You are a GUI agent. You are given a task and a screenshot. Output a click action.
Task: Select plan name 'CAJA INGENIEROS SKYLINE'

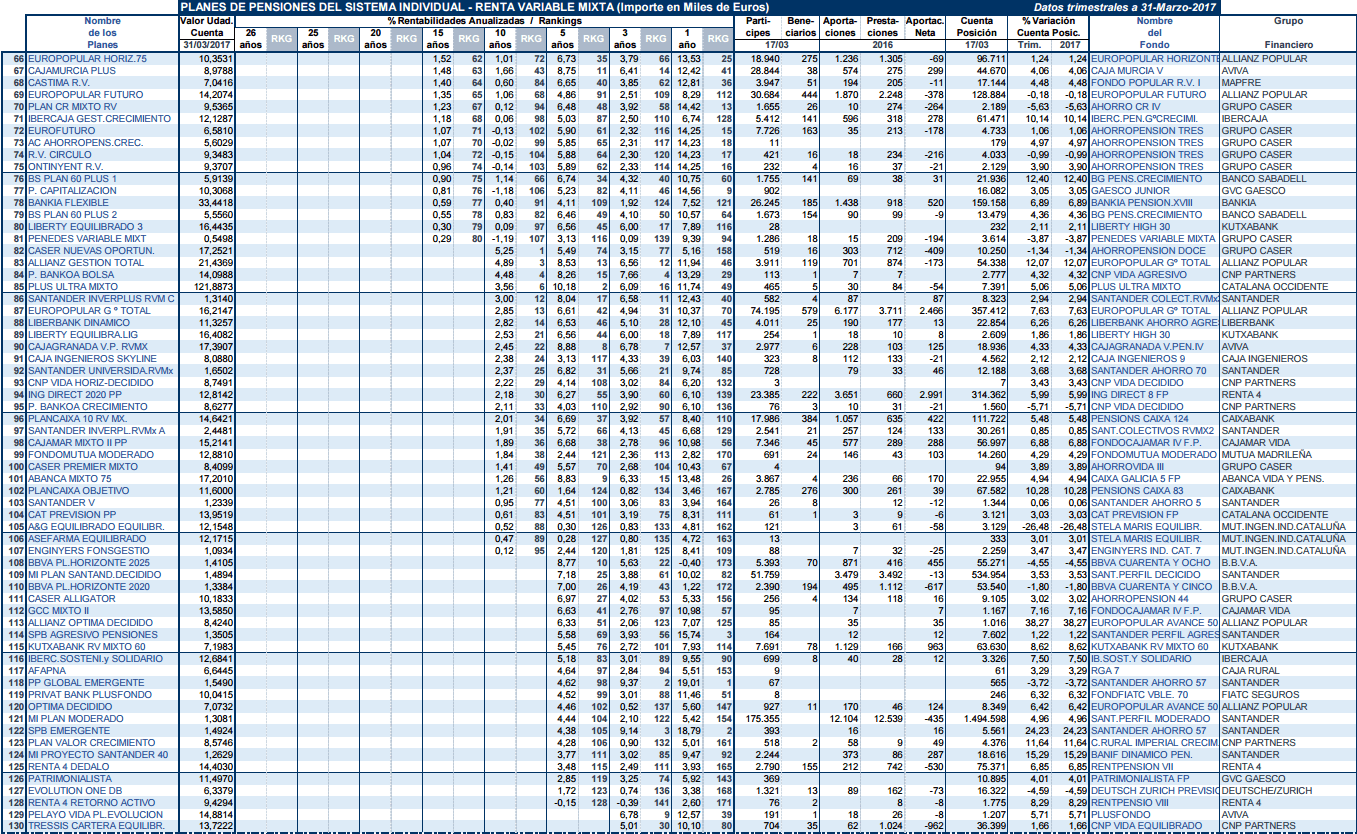tap(92, 359)
